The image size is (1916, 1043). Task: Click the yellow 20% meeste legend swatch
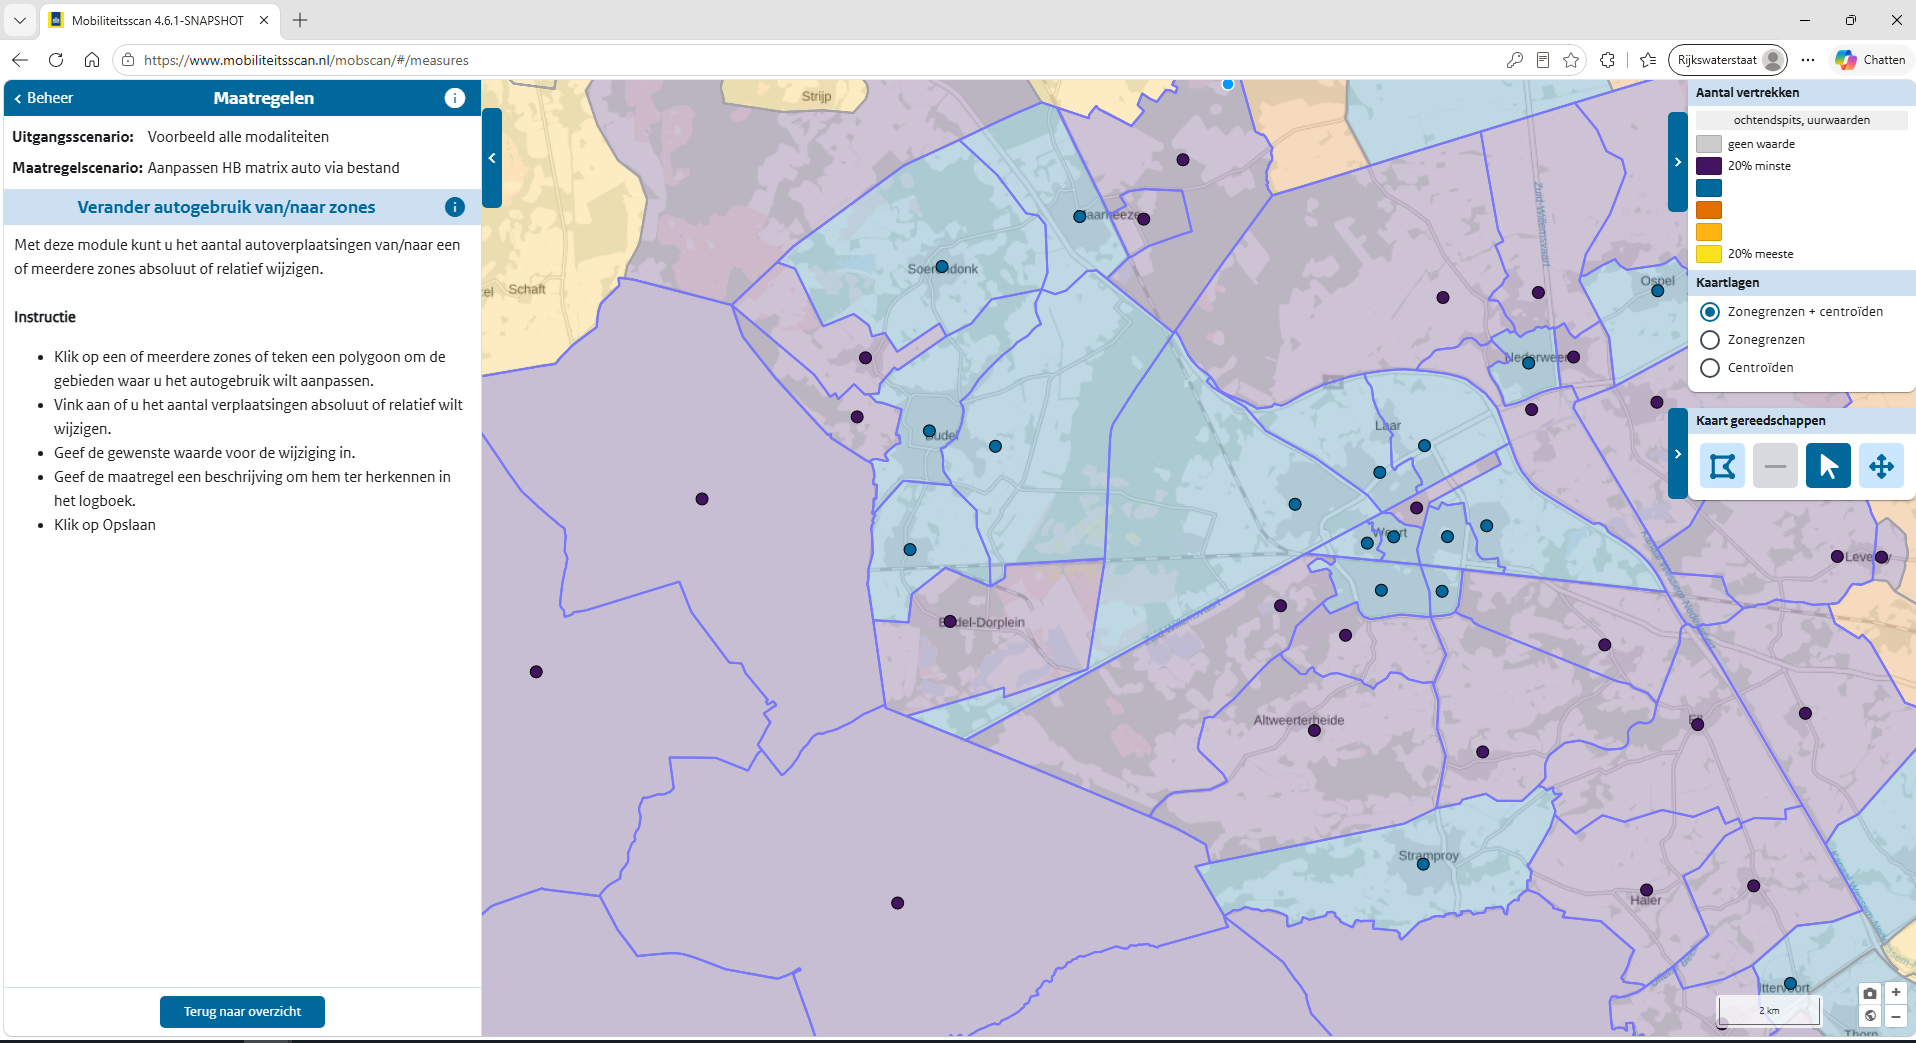coord(1709,254)
